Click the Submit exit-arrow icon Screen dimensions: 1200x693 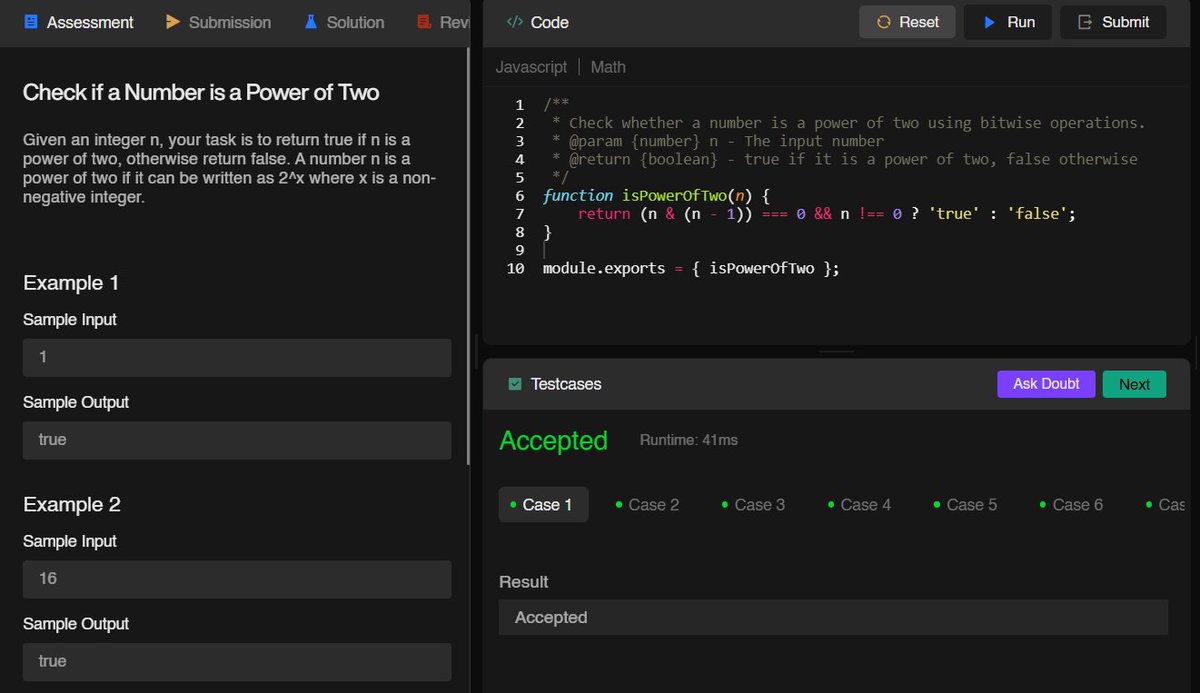point(1083,22)
